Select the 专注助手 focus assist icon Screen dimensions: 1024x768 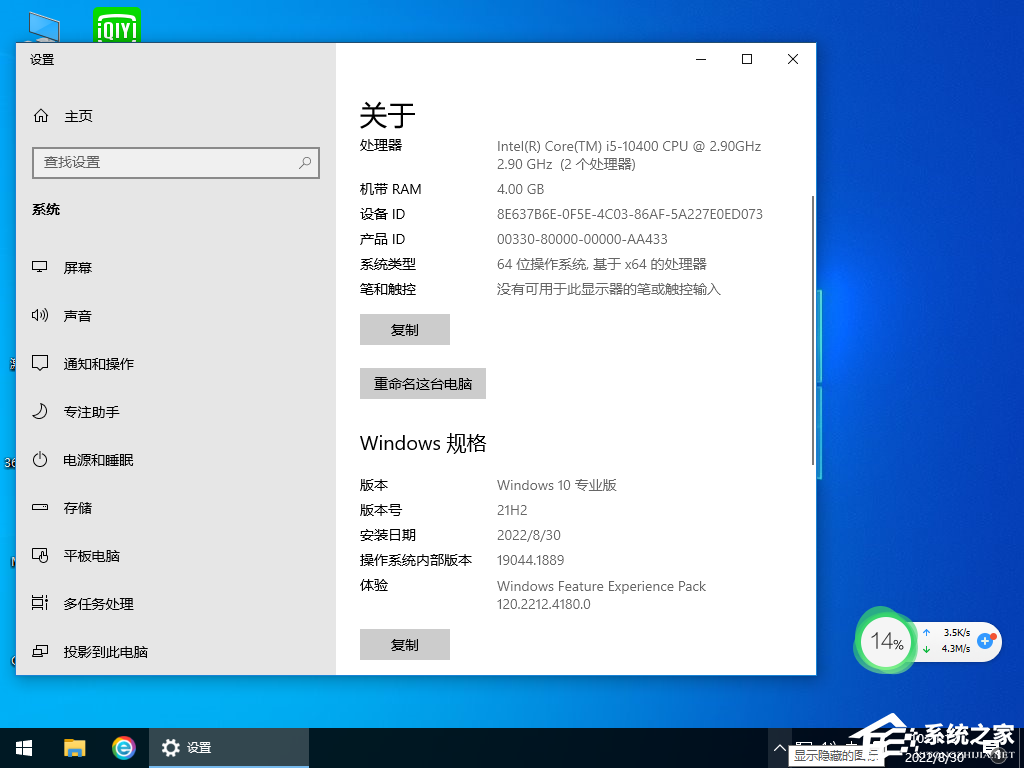click(41, 411)
